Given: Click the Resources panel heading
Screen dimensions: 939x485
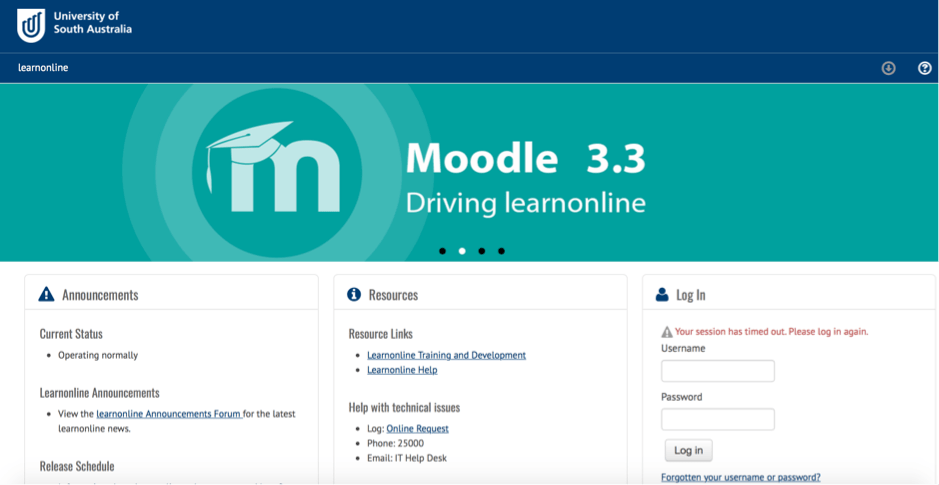Looking at the screenshot, I should (x=393, y=295).
